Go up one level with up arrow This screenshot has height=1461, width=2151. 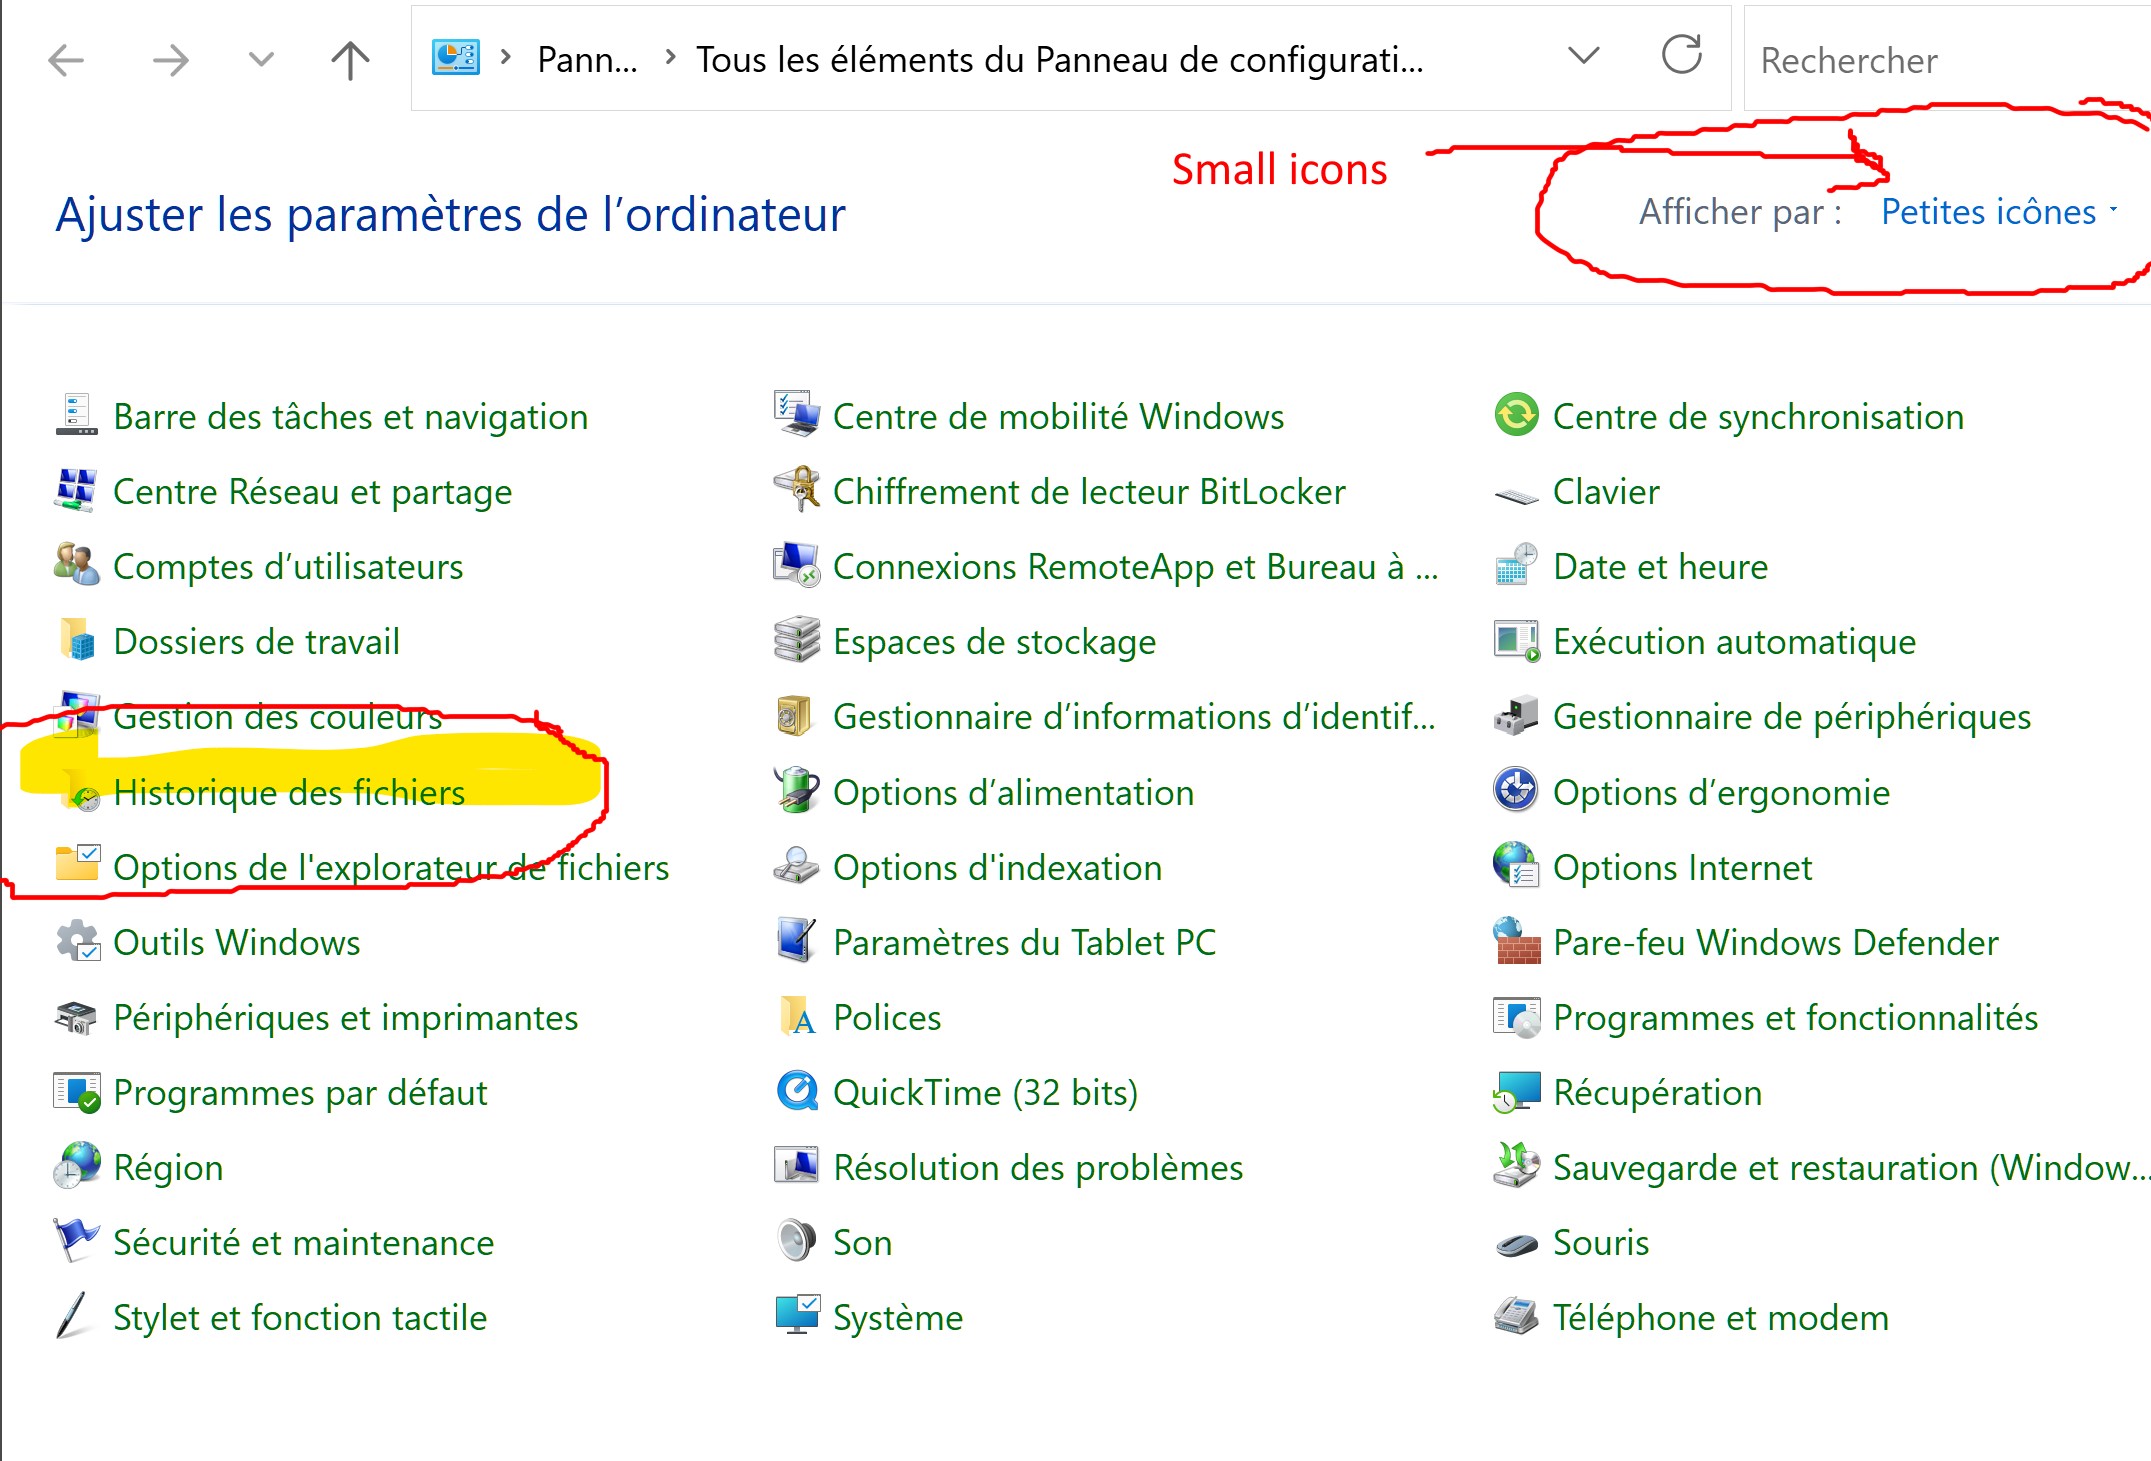coord(350,60)
